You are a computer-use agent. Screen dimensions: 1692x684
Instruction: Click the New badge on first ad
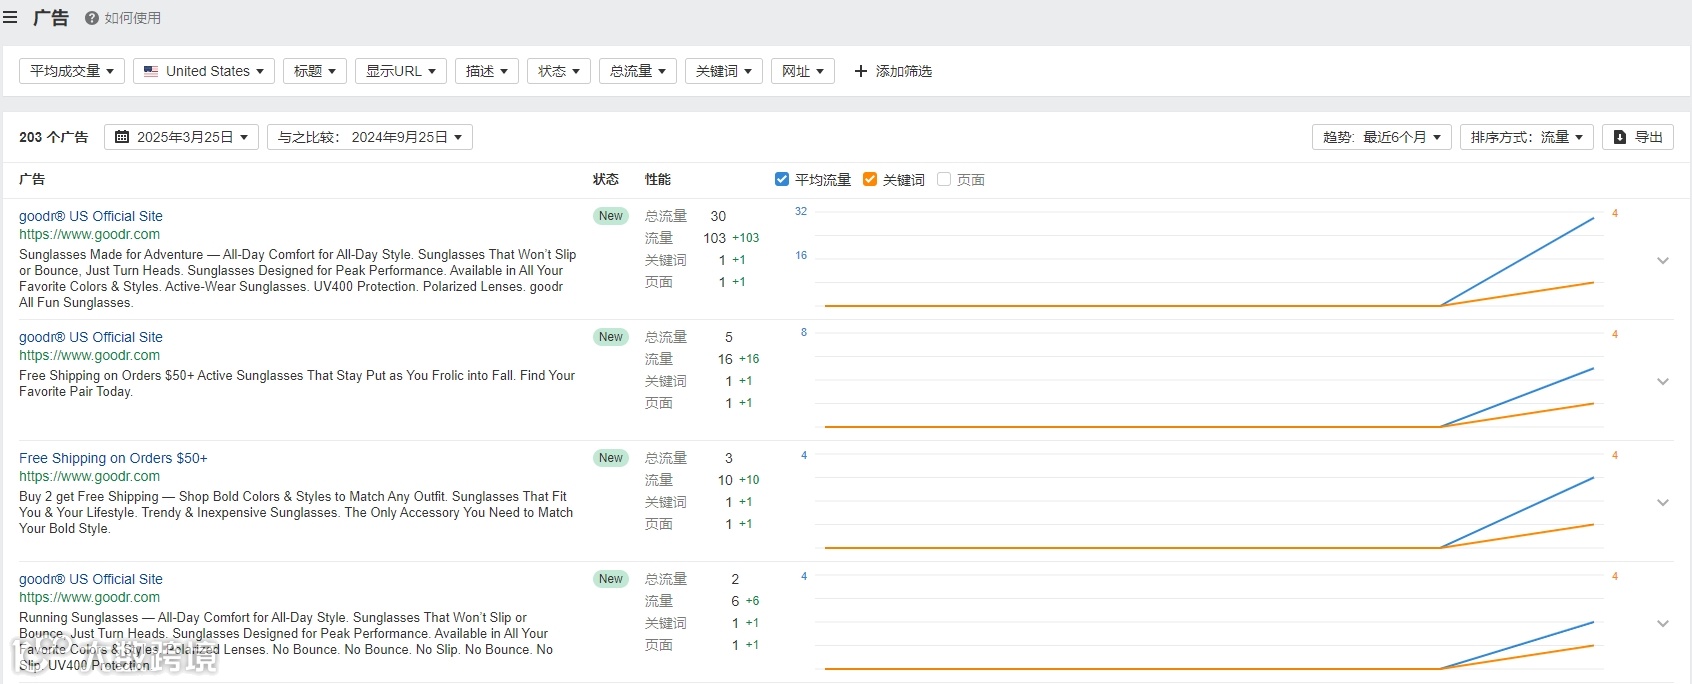pos(610,216)
